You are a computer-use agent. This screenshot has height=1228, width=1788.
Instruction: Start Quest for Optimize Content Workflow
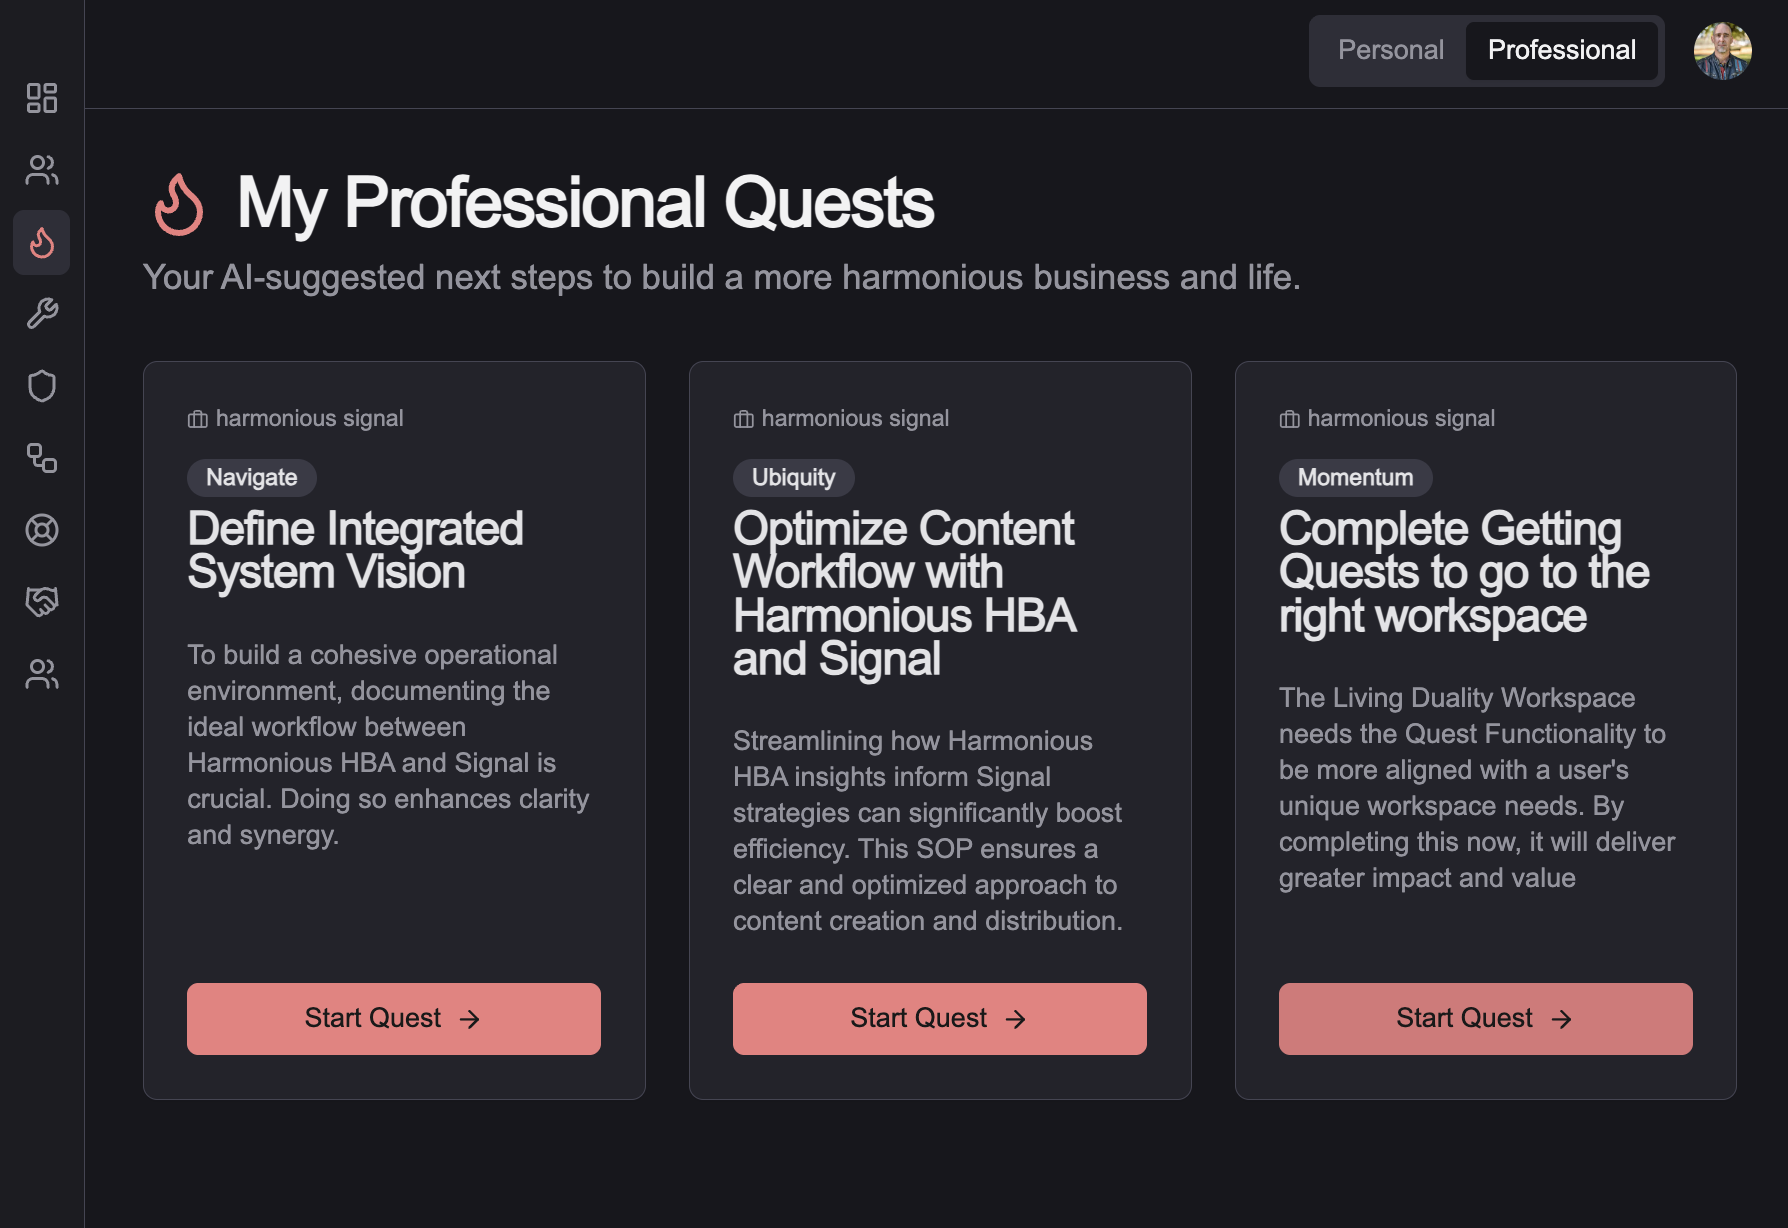(x=939, y=1018)
